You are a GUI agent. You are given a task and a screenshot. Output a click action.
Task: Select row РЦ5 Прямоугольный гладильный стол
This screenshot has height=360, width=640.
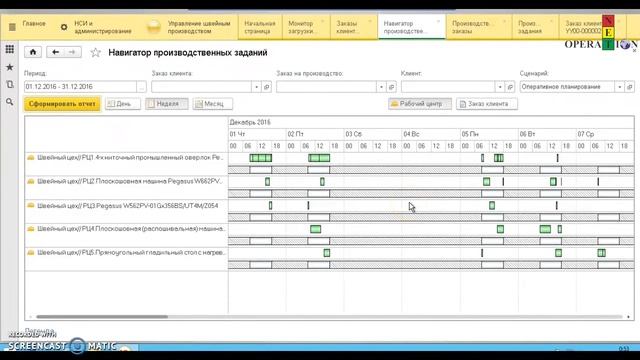(126, 253)
